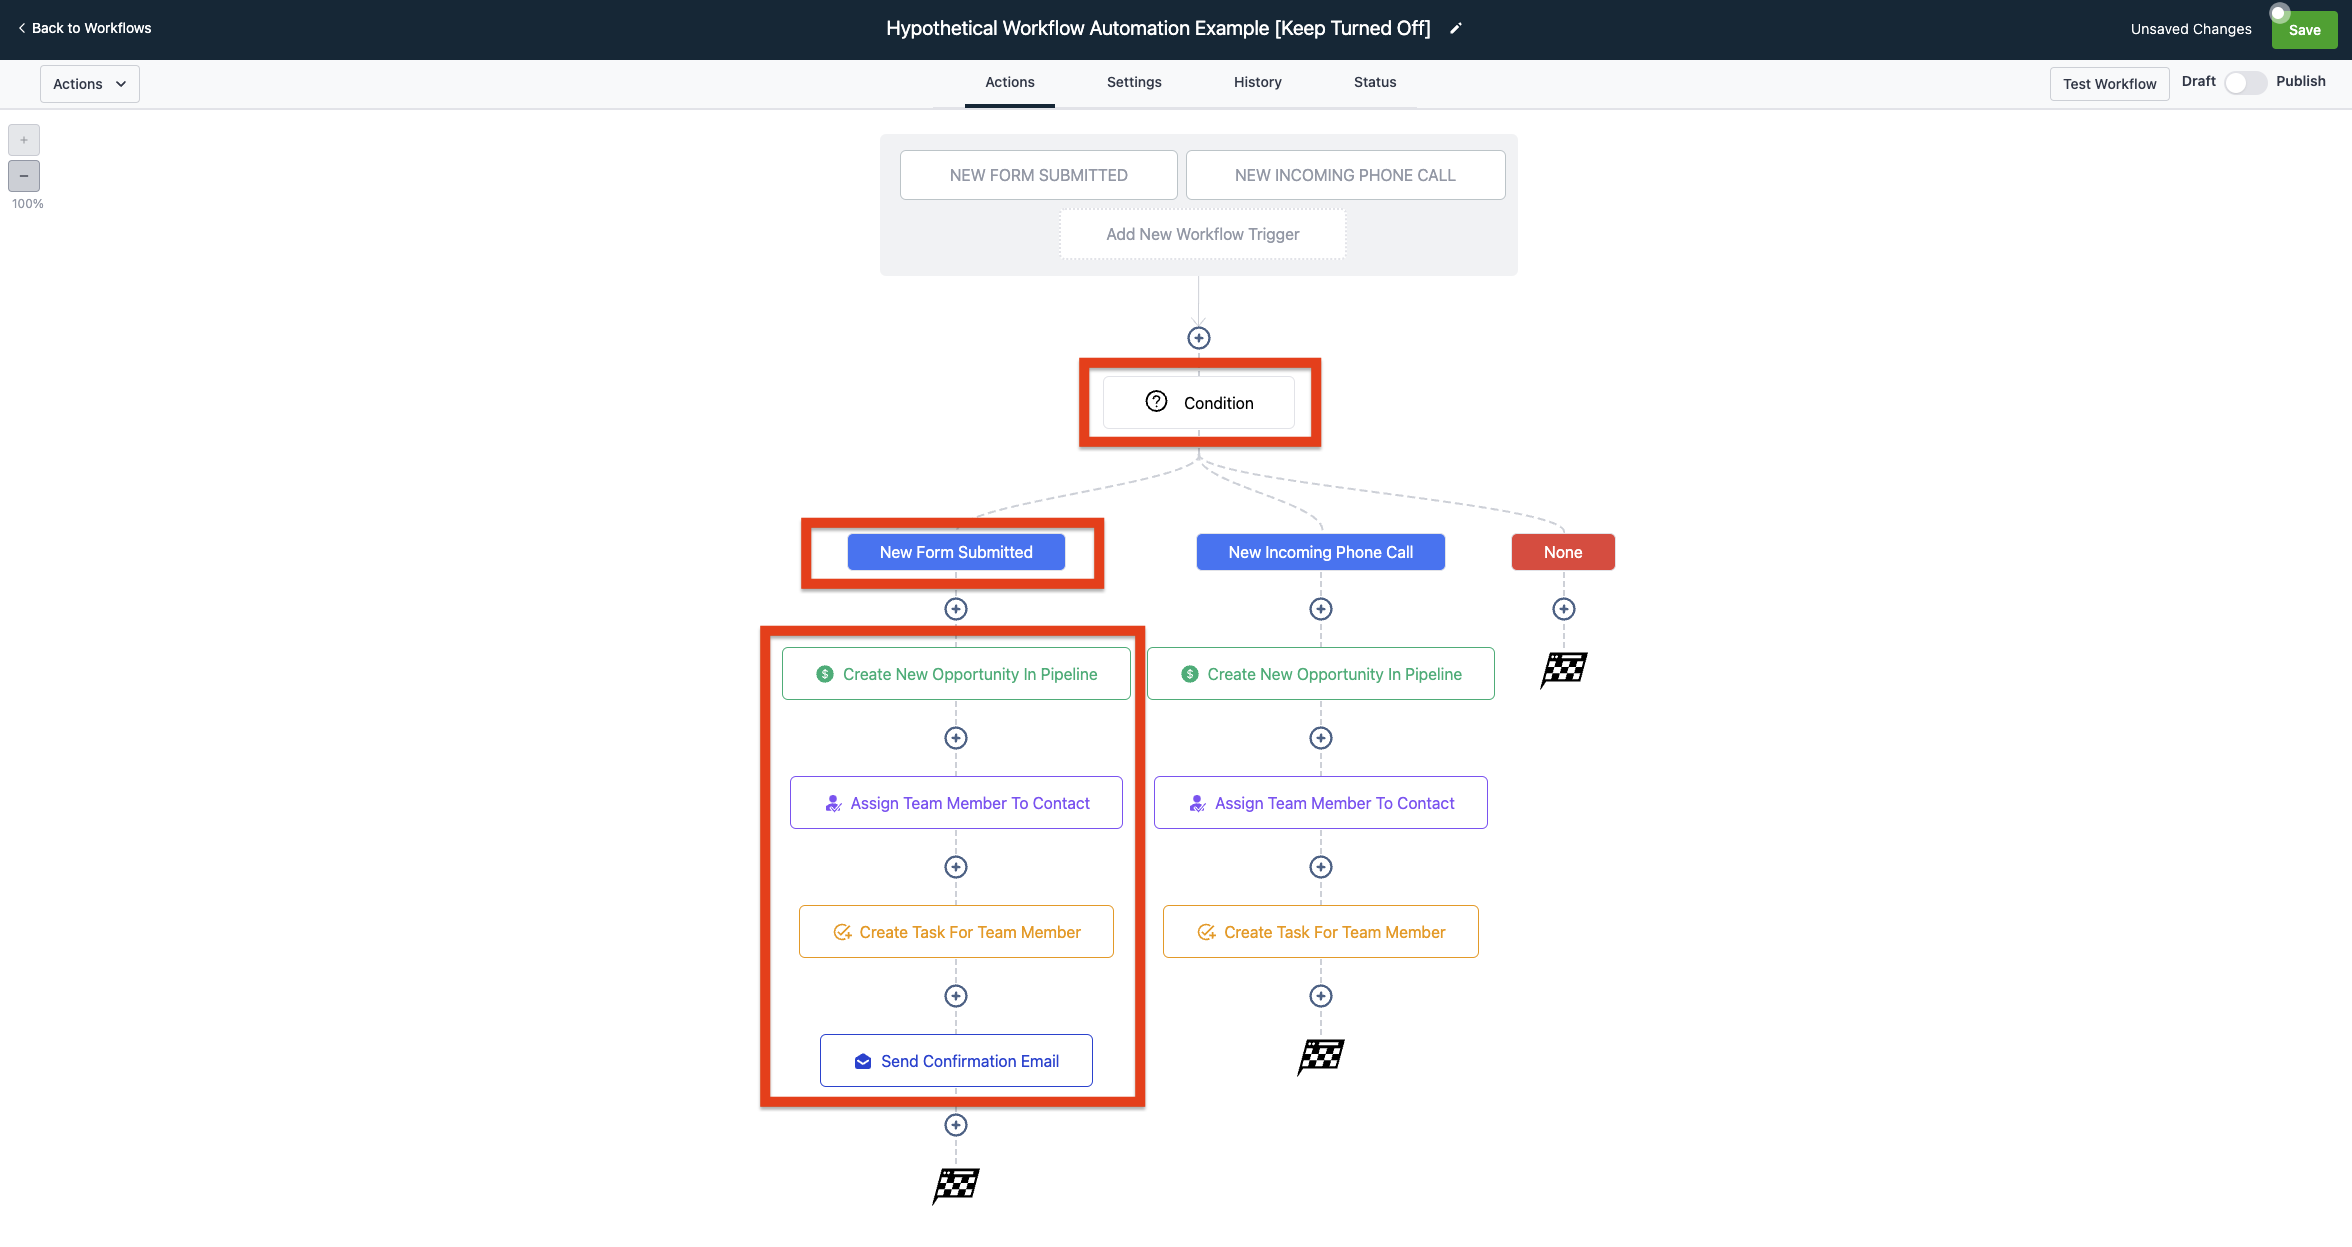This screenshot has height=1247, width=2352.
Task: Click the Test Workflow button
Action: tap(2108, 84)
